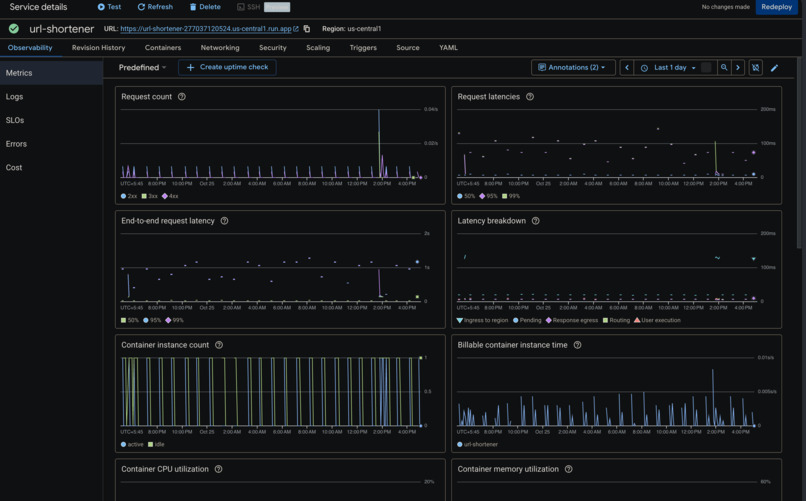Open help for Latency breakdown chart
Image resolution: width=806 pixels, height=501 pixels.
pyautogui.click(x=536, y=221)
